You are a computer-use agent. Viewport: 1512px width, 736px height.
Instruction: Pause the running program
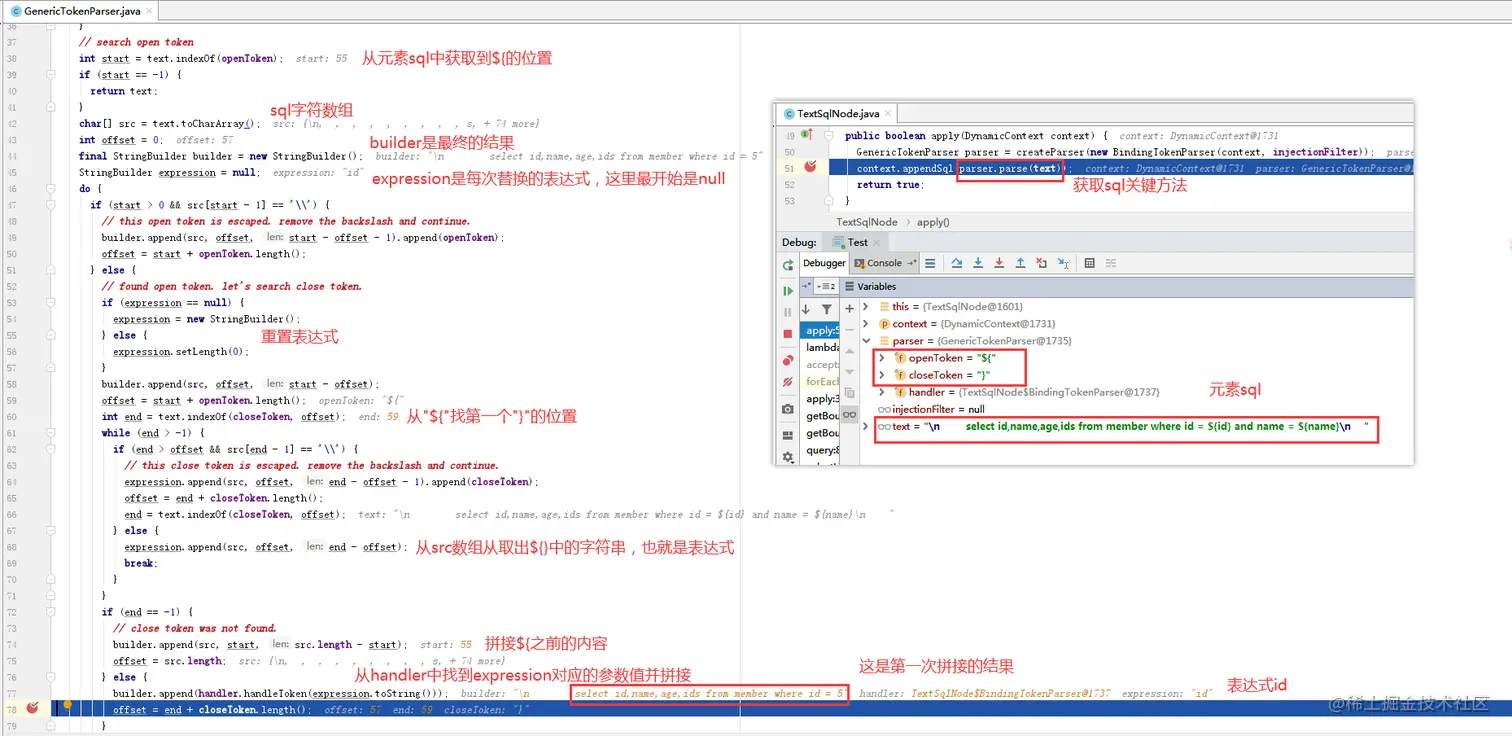[x=788, y=312]
